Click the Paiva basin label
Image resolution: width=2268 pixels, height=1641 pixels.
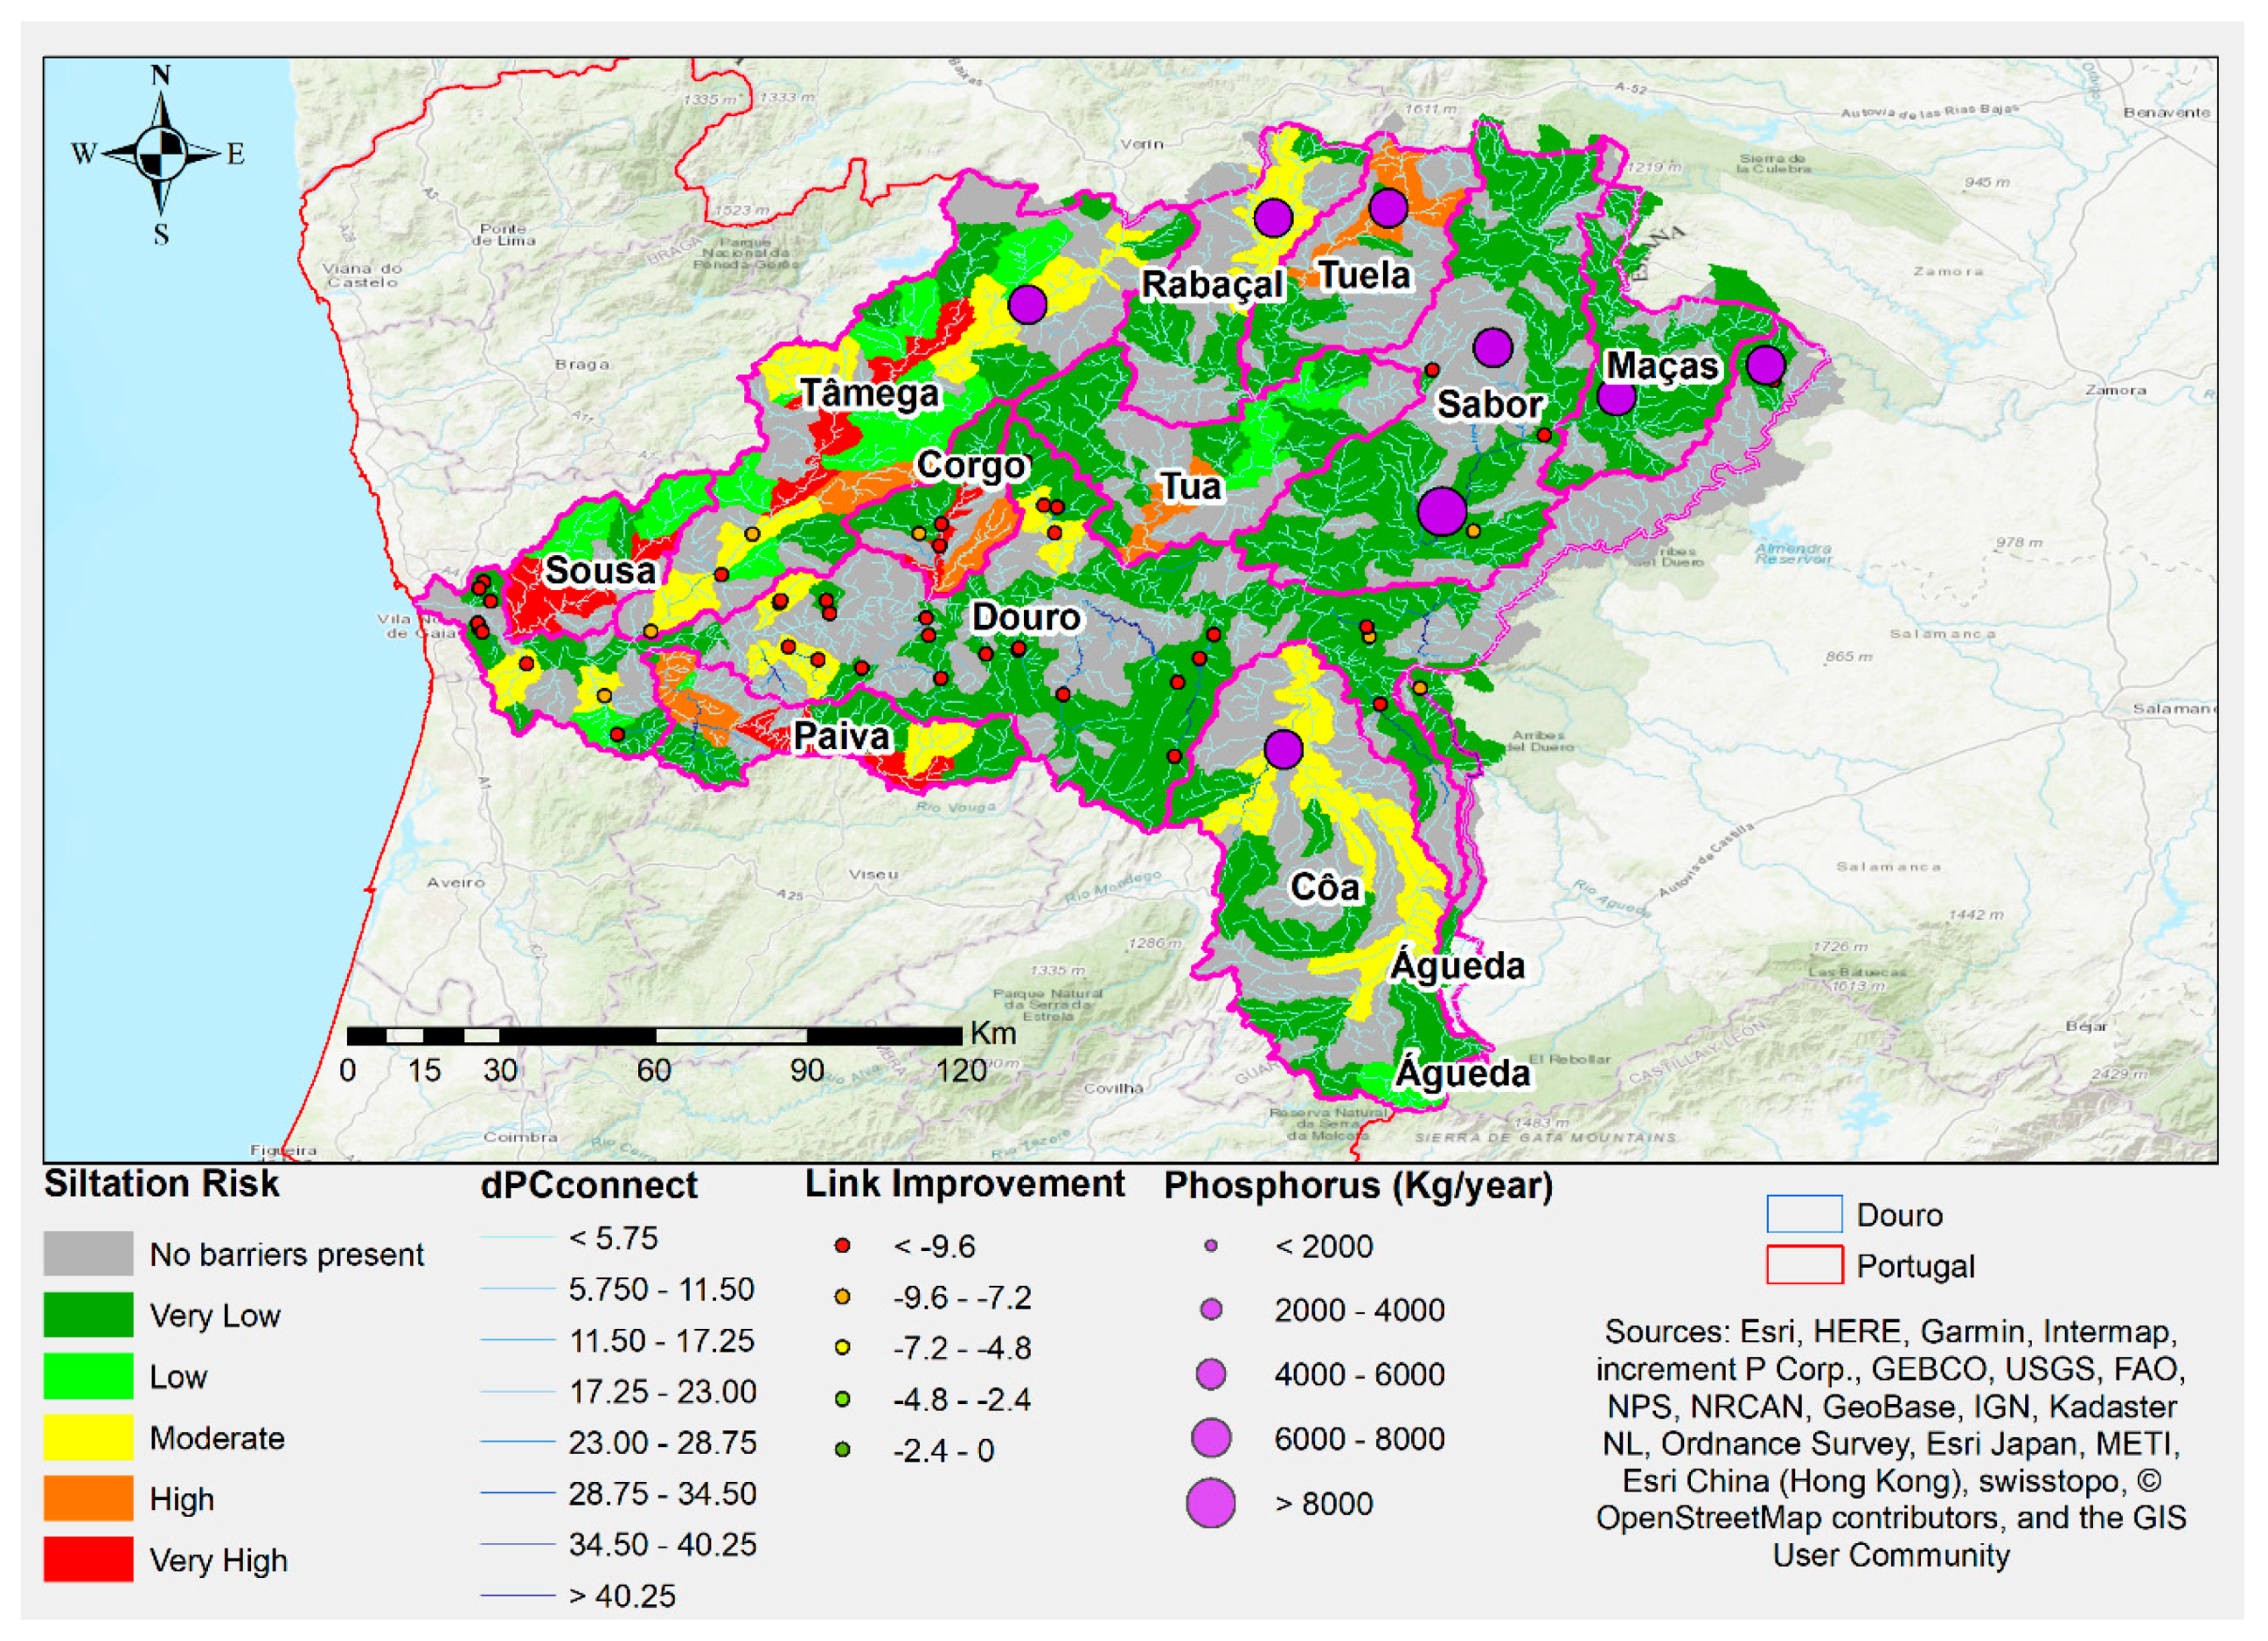point(841,737)
